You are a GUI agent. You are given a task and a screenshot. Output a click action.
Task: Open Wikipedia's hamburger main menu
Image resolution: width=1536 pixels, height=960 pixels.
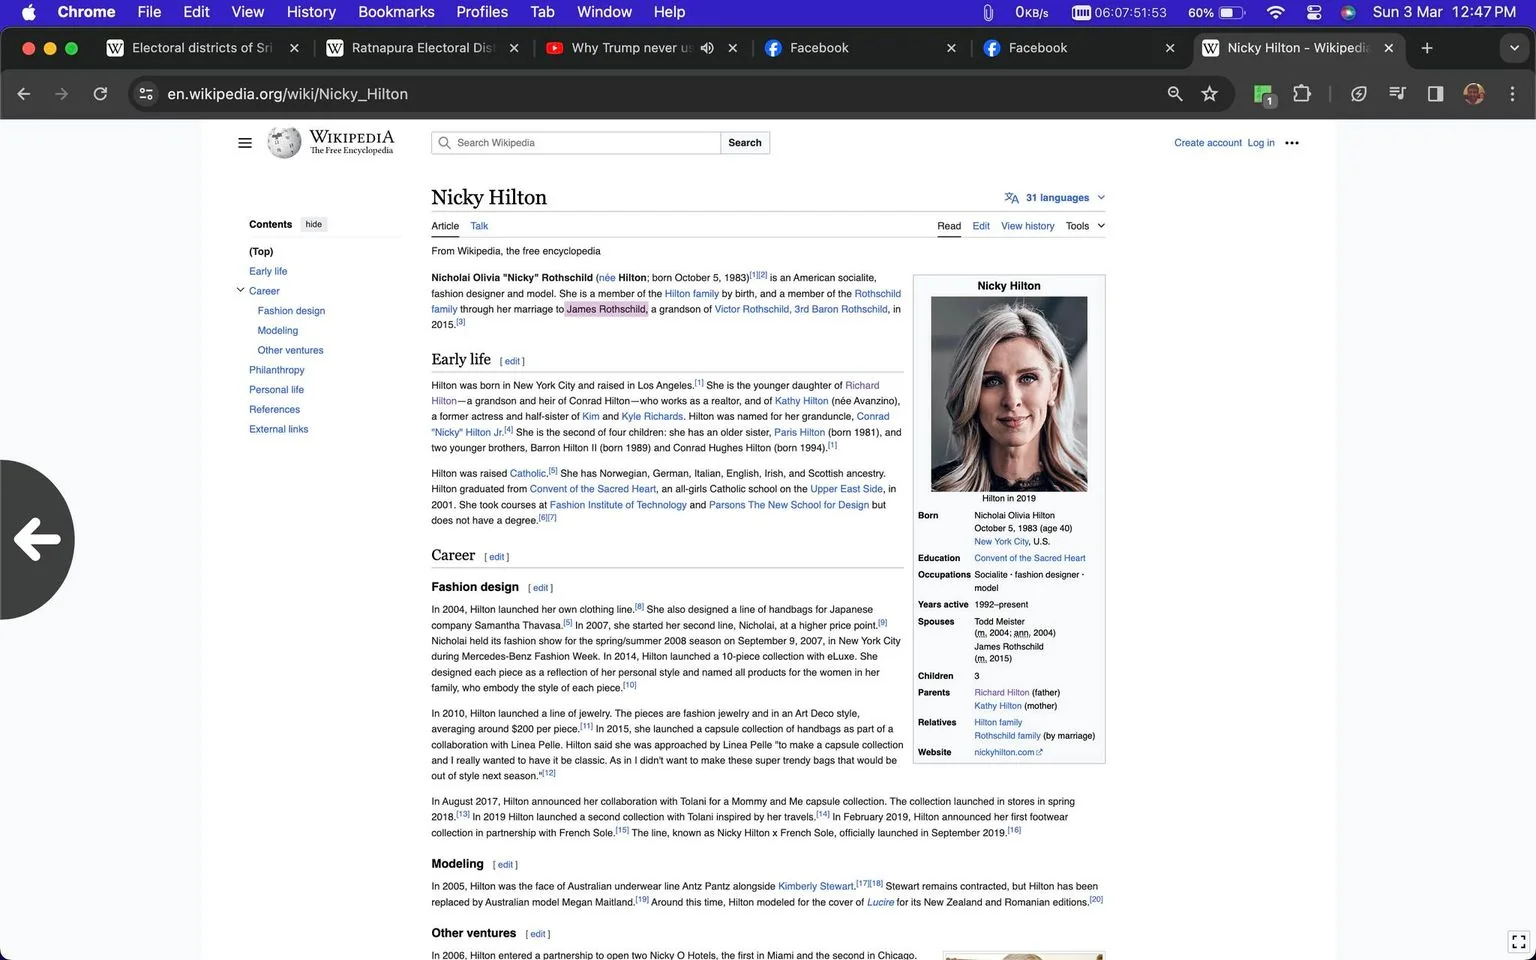click(x=245, y=143)
